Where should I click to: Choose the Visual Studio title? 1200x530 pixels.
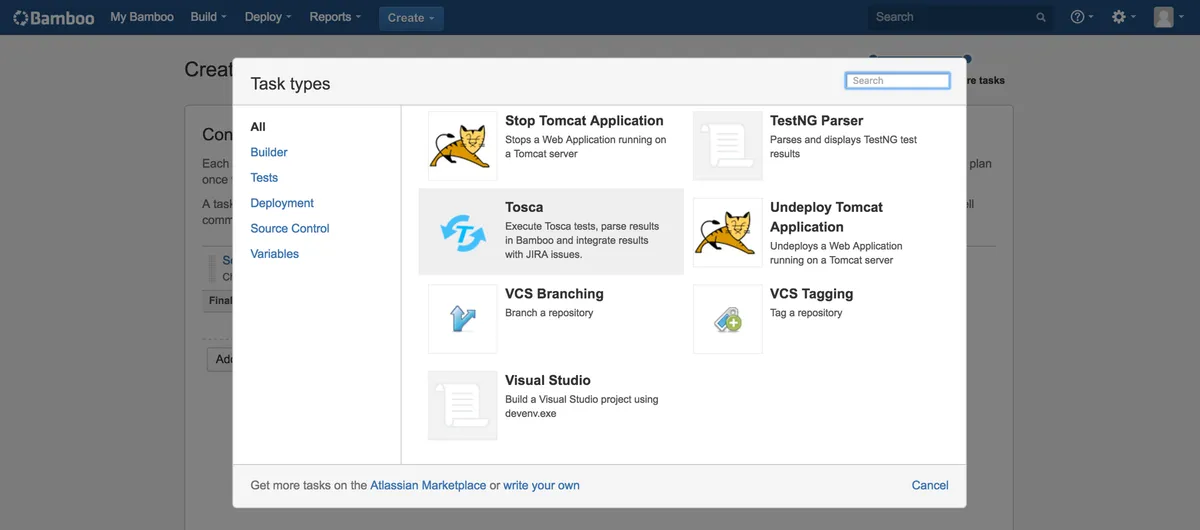(548, 380)
